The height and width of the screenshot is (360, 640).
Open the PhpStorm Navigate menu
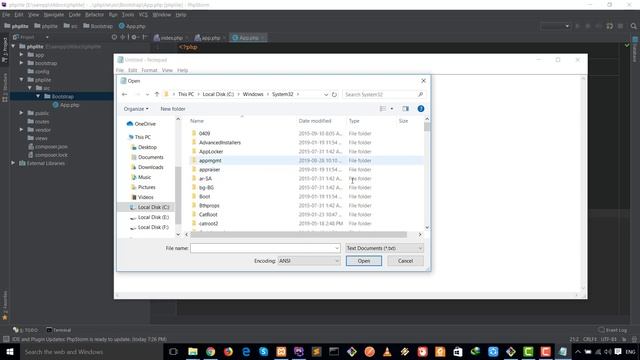(53, 15)
